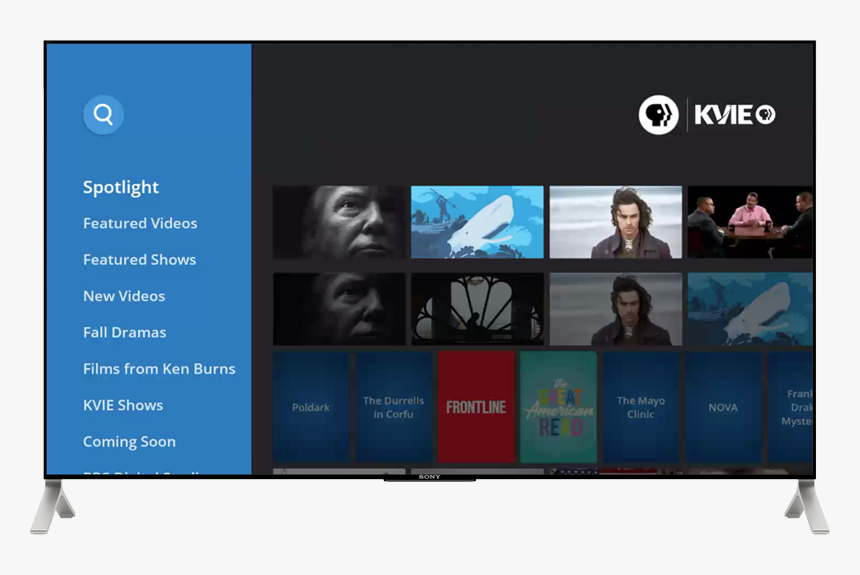
Task: Open Fall Dramas section
Action: point(125,332)
